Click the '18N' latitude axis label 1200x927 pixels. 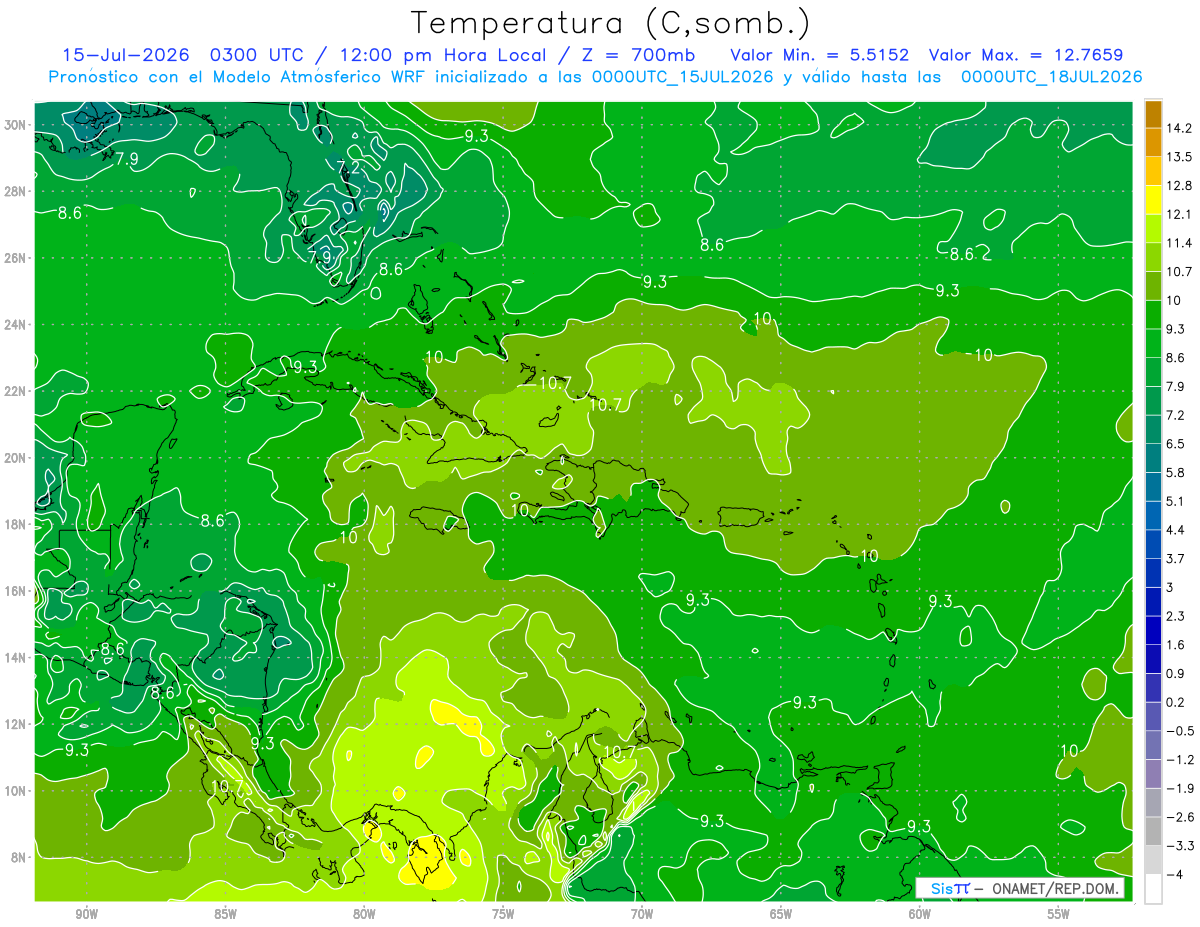click(x=14, y=525)
